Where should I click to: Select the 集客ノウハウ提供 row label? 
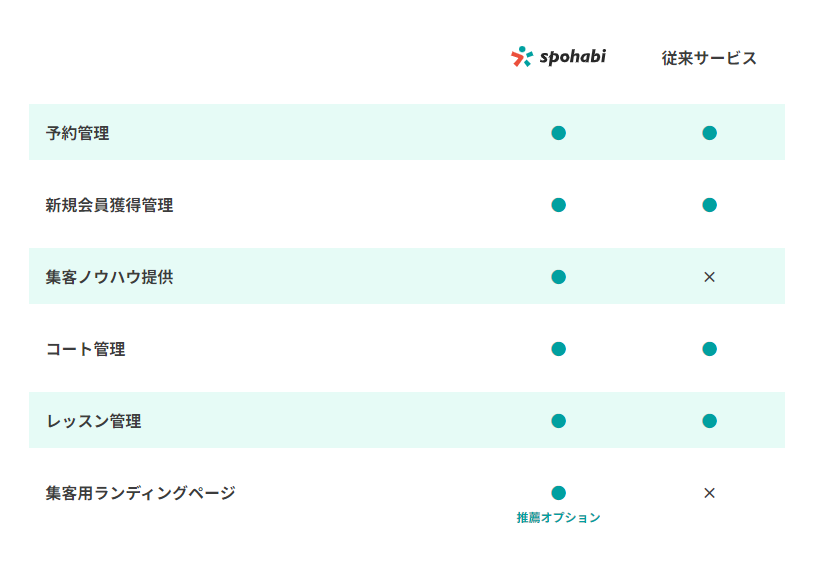pyautogui.click(x=109, y=277)
